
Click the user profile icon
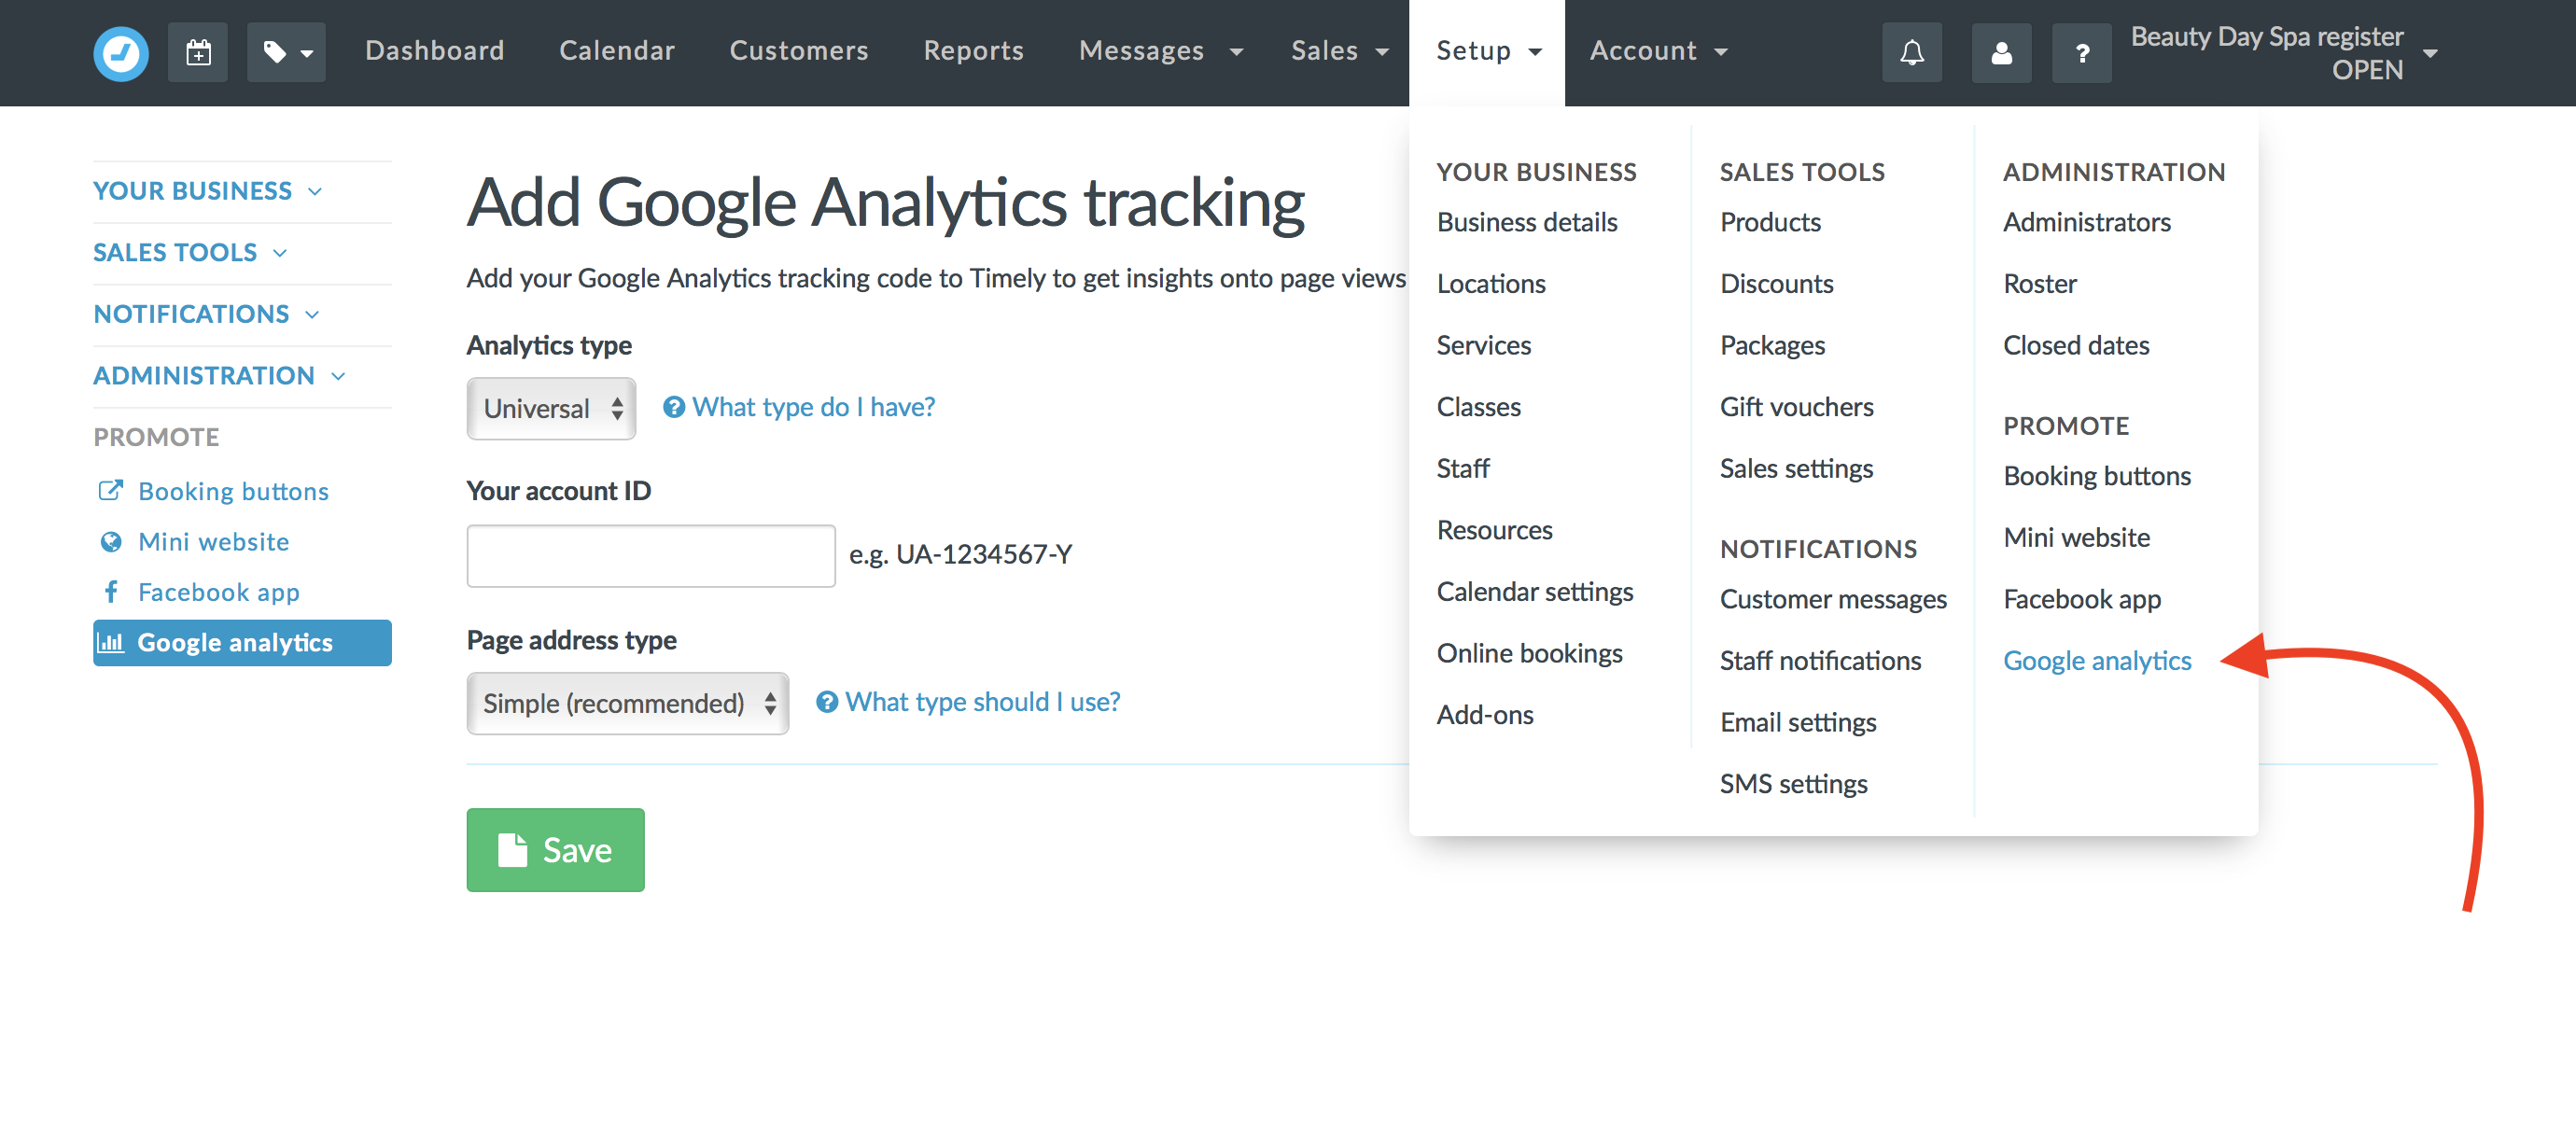[2001, 52]
